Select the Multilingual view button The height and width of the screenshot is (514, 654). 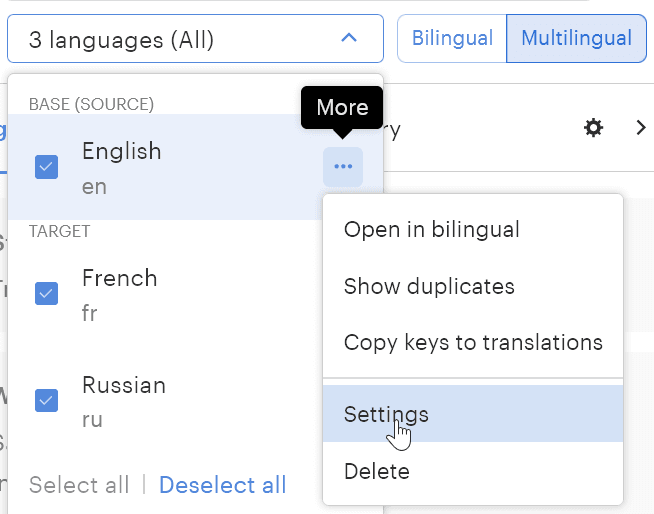(x=576, y=39)
